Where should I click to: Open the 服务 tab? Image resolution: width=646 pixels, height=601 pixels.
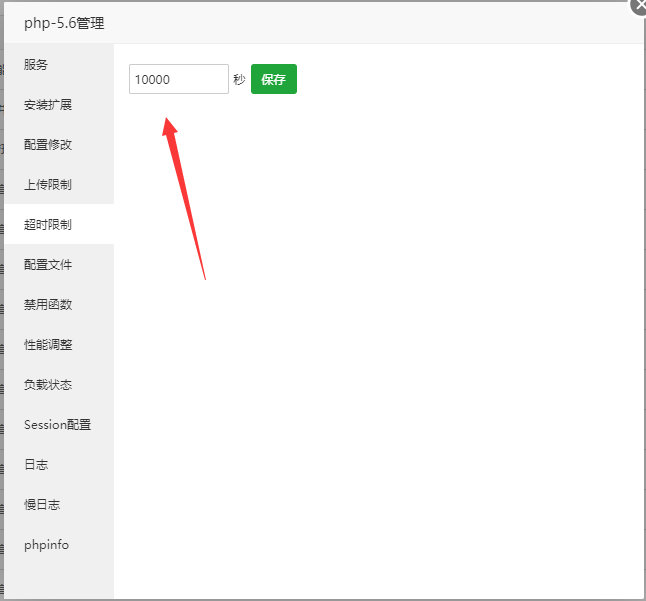(x=59, y=65)
